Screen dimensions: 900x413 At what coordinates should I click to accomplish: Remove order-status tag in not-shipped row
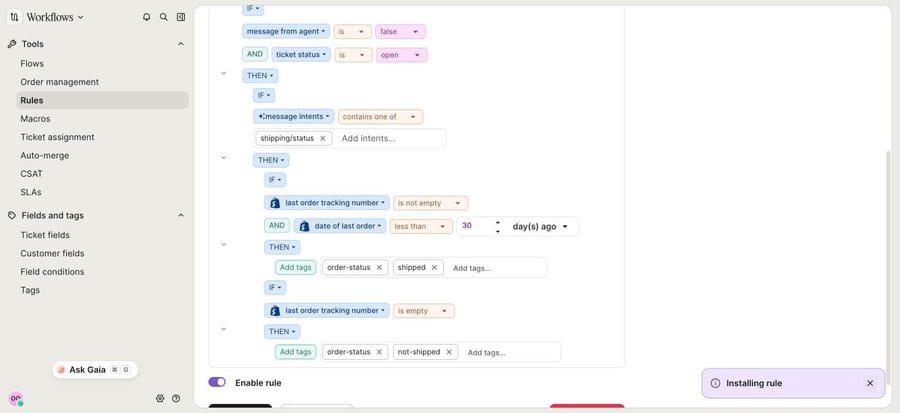(379, 352)
